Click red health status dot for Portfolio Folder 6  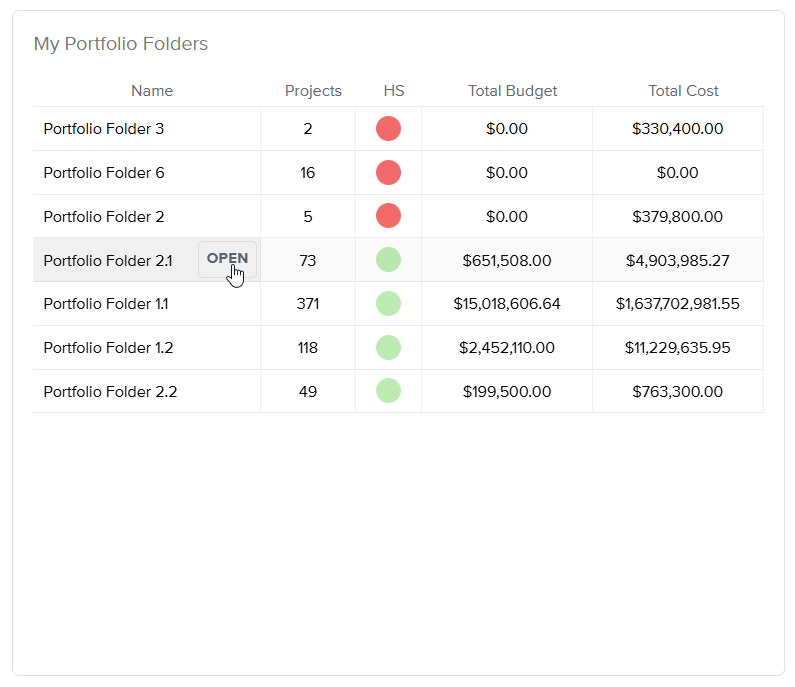(x=388, y=173)
